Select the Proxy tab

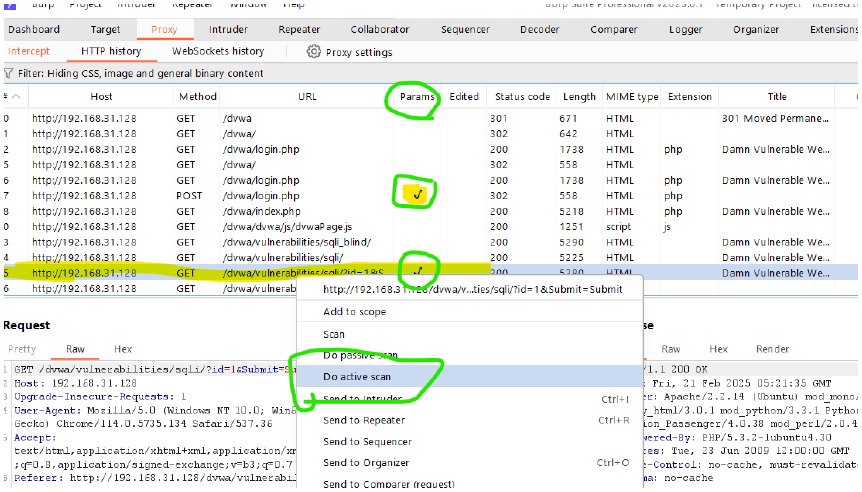[x=164, y=29]
